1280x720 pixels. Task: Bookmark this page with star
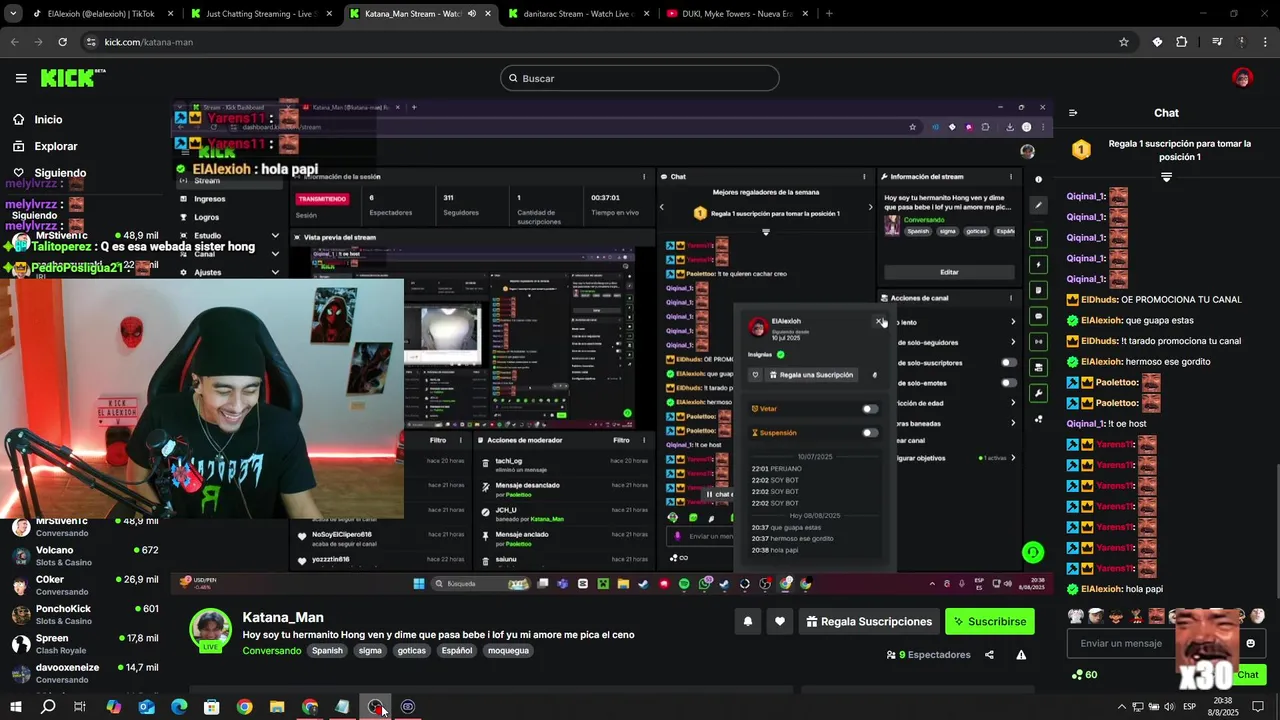coord(1124,42)
